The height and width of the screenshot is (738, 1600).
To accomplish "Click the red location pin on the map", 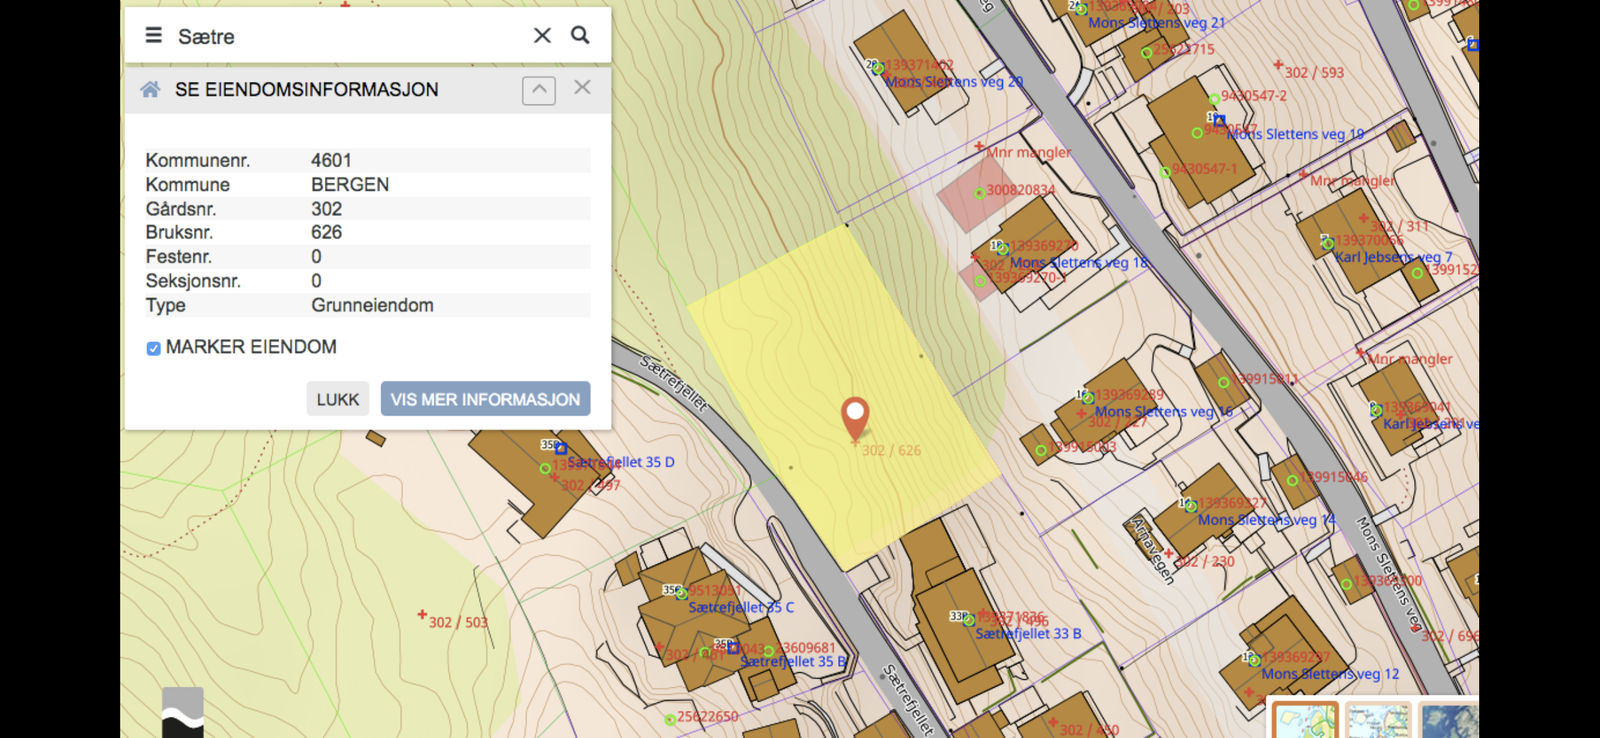I will tap(855, 418).
